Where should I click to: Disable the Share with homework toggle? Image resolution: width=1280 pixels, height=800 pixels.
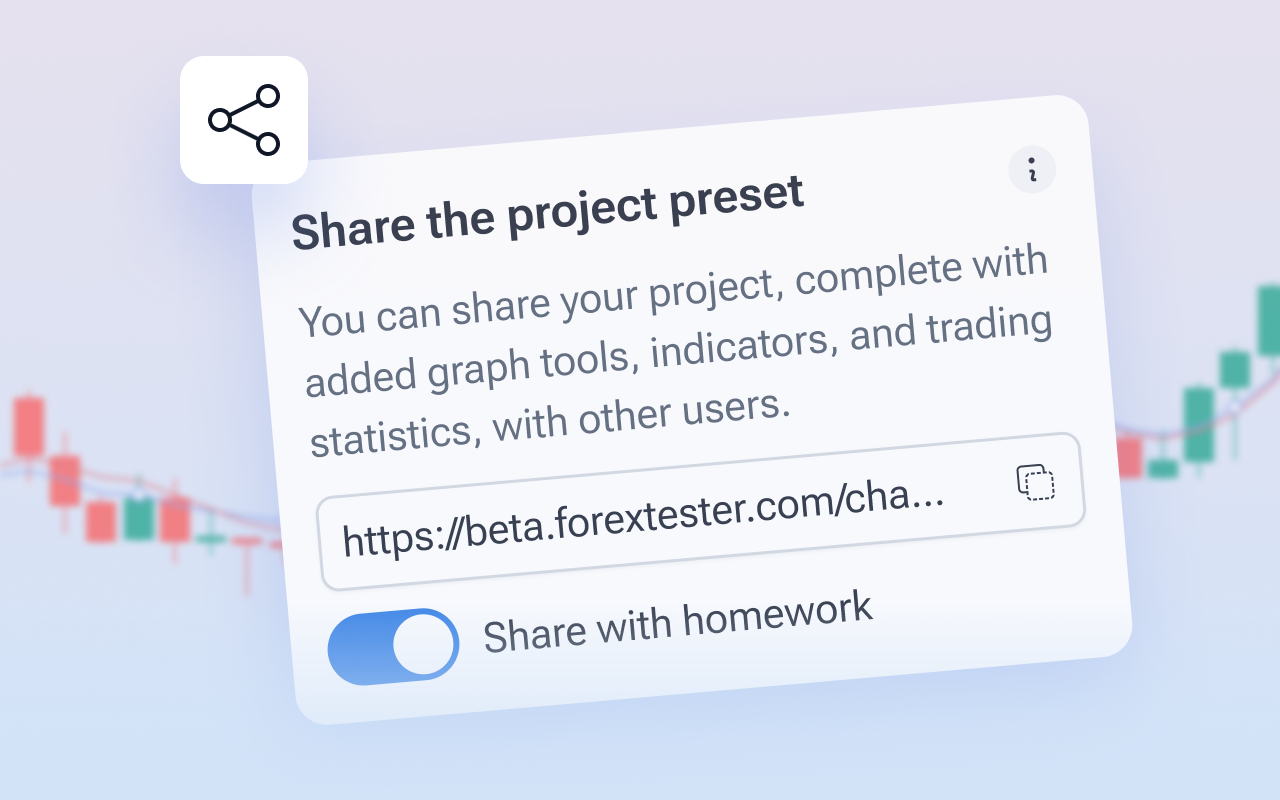click(393, 646)
